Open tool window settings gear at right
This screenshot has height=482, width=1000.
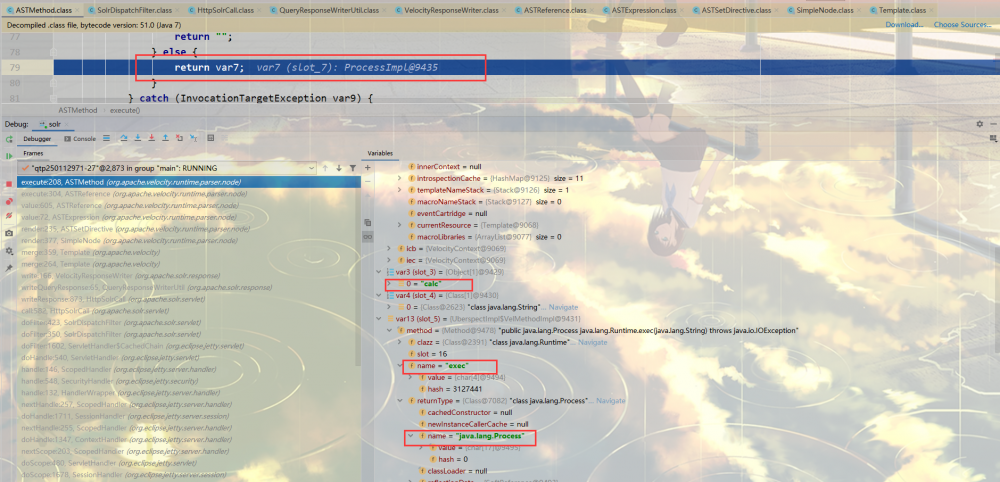point(980,124)
